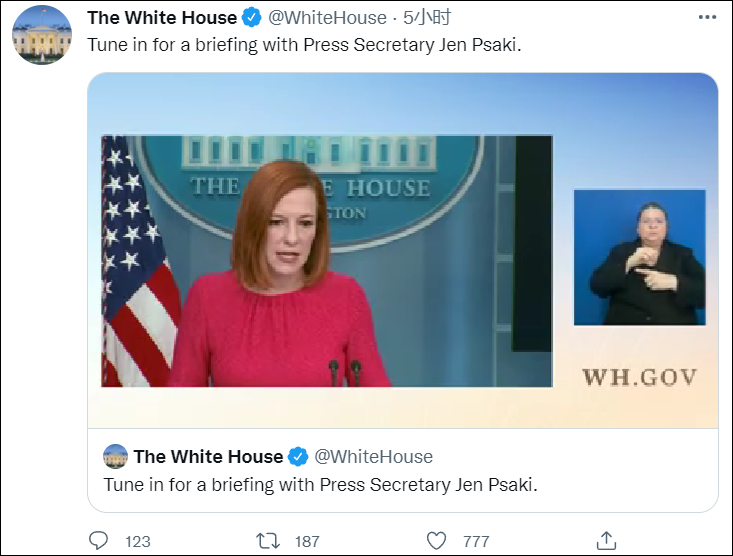Click the White House profile avatar
The height and width of the screenshot is (556, 733).
click(x=42, y=35)
